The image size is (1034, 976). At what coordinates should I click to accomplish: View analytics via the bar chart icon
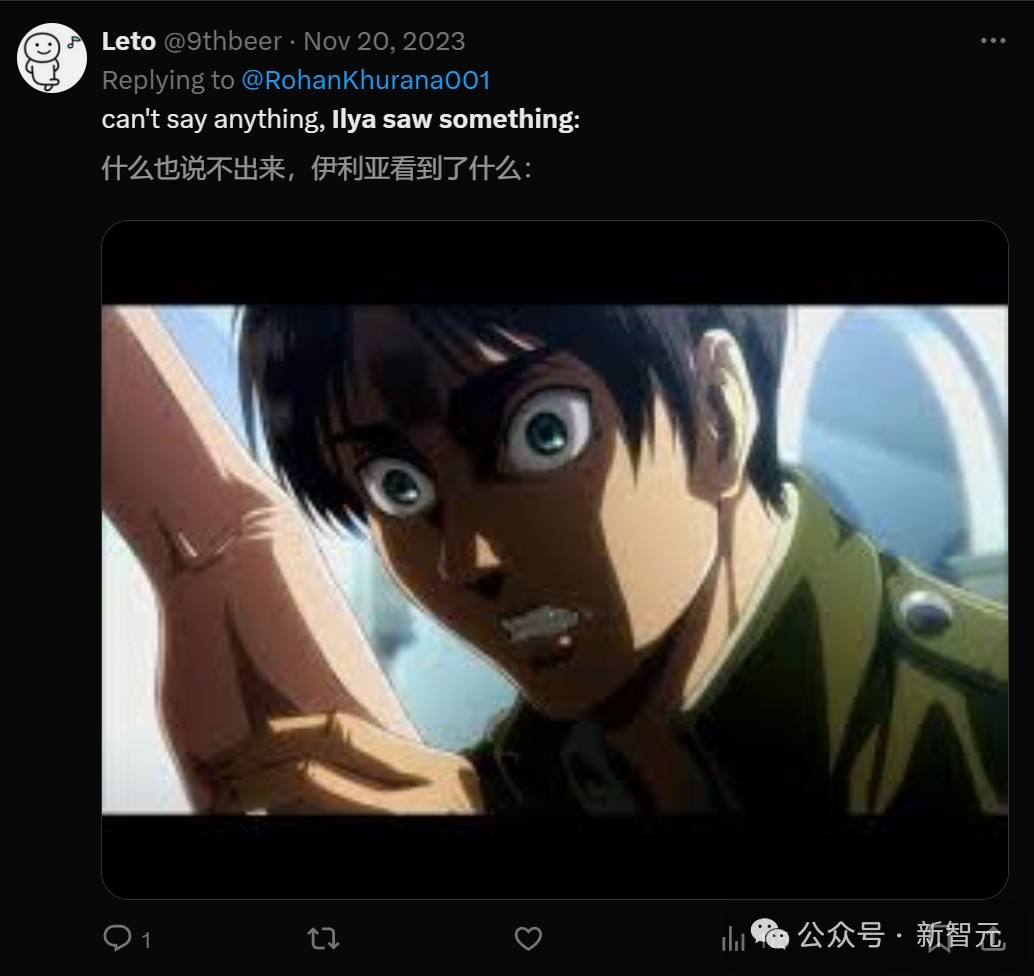tap(733, 938)
